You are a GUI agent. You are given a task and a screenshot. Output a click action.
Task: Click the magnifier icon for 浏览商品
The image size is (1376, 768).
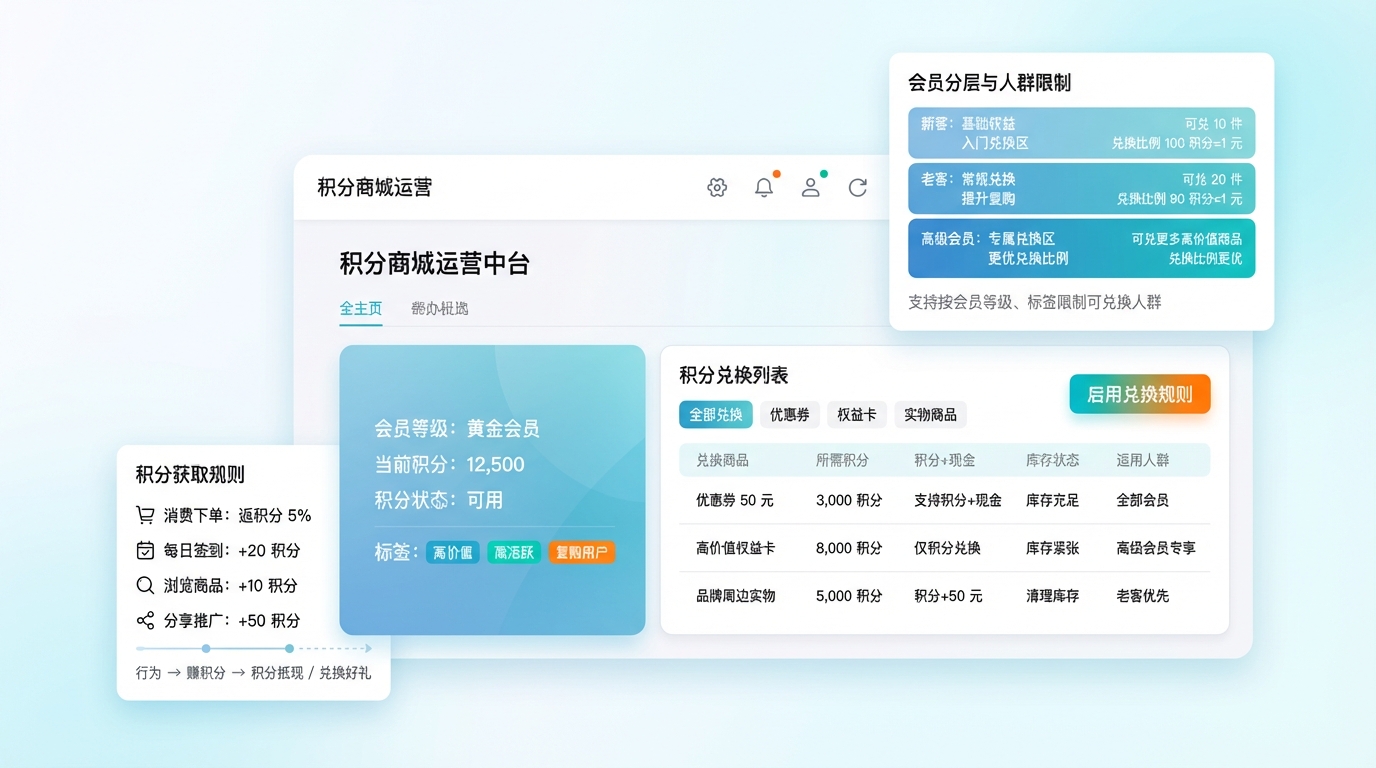[x=146, y=585]
